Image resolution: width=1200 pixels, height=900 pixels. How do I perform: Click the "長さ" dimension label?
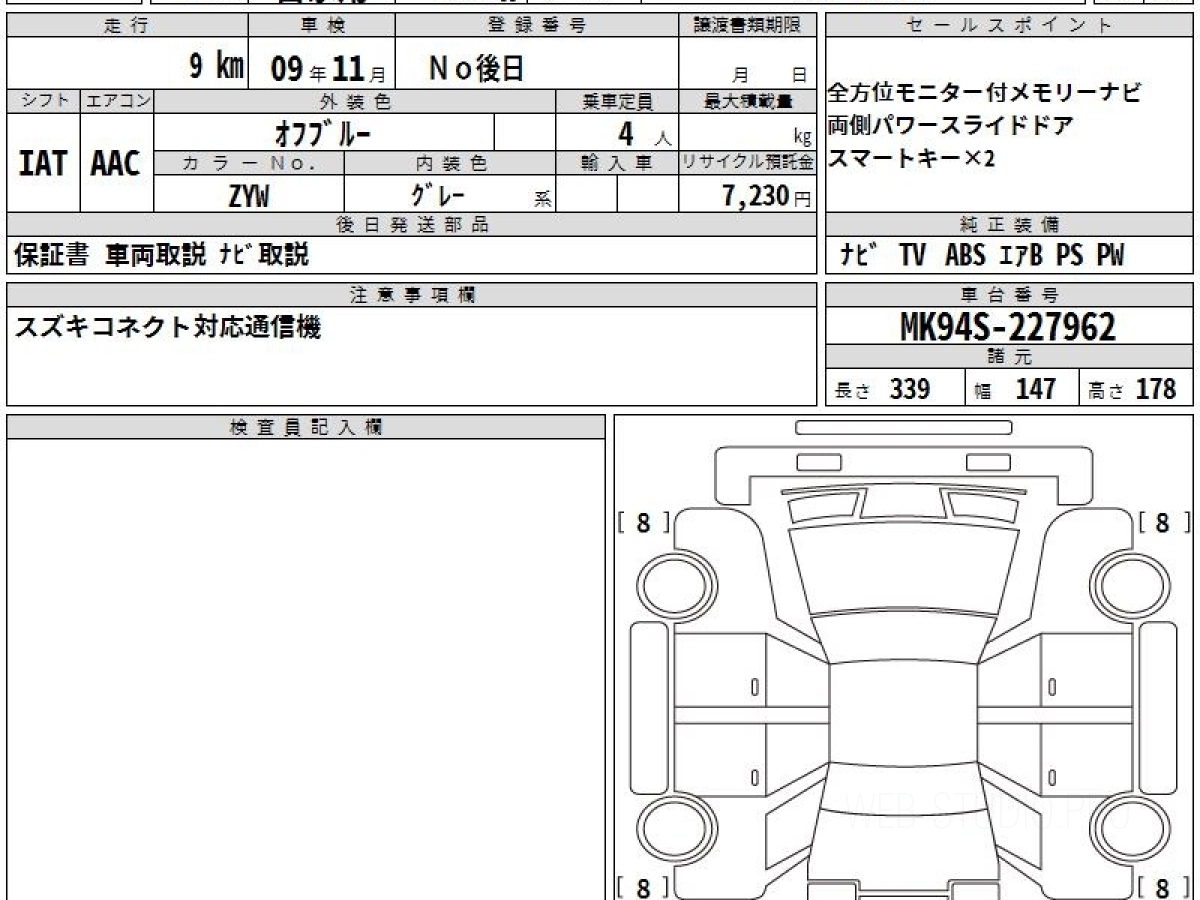[x=853, y=391]
